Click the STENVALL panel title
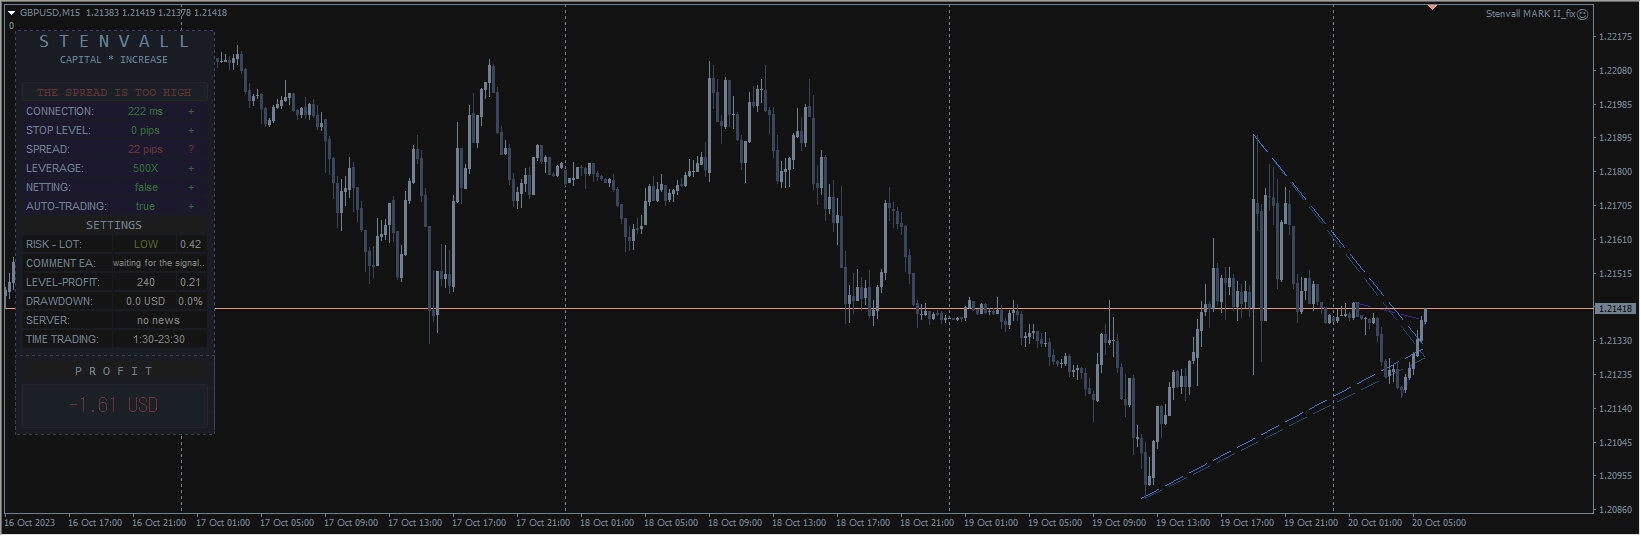The width and height of the screenshot is (1641, 536). point(114,42)
